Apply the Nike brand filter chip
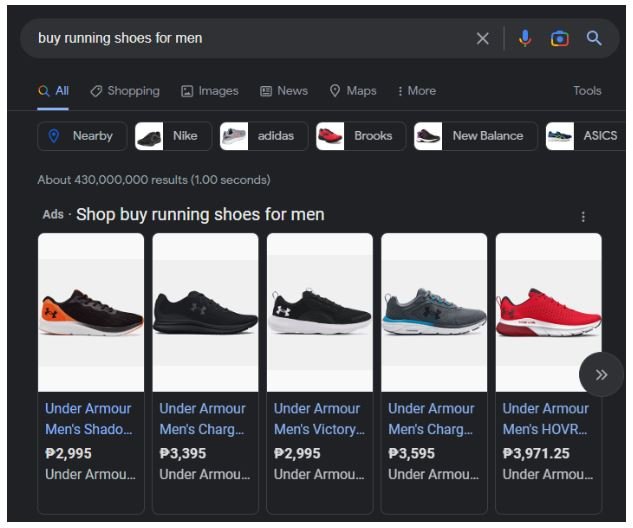 tap(173, 136)
